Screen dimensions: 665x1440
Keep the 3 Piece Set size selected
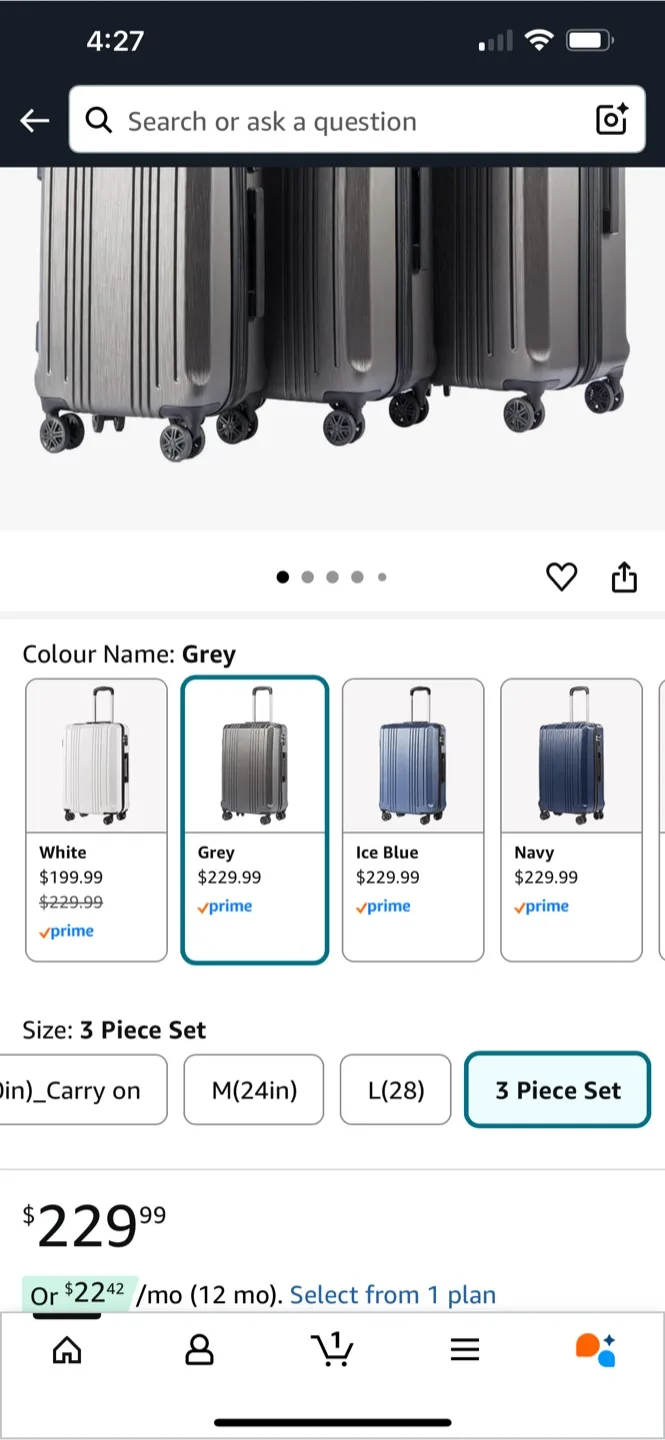(x=557, y=1089)
